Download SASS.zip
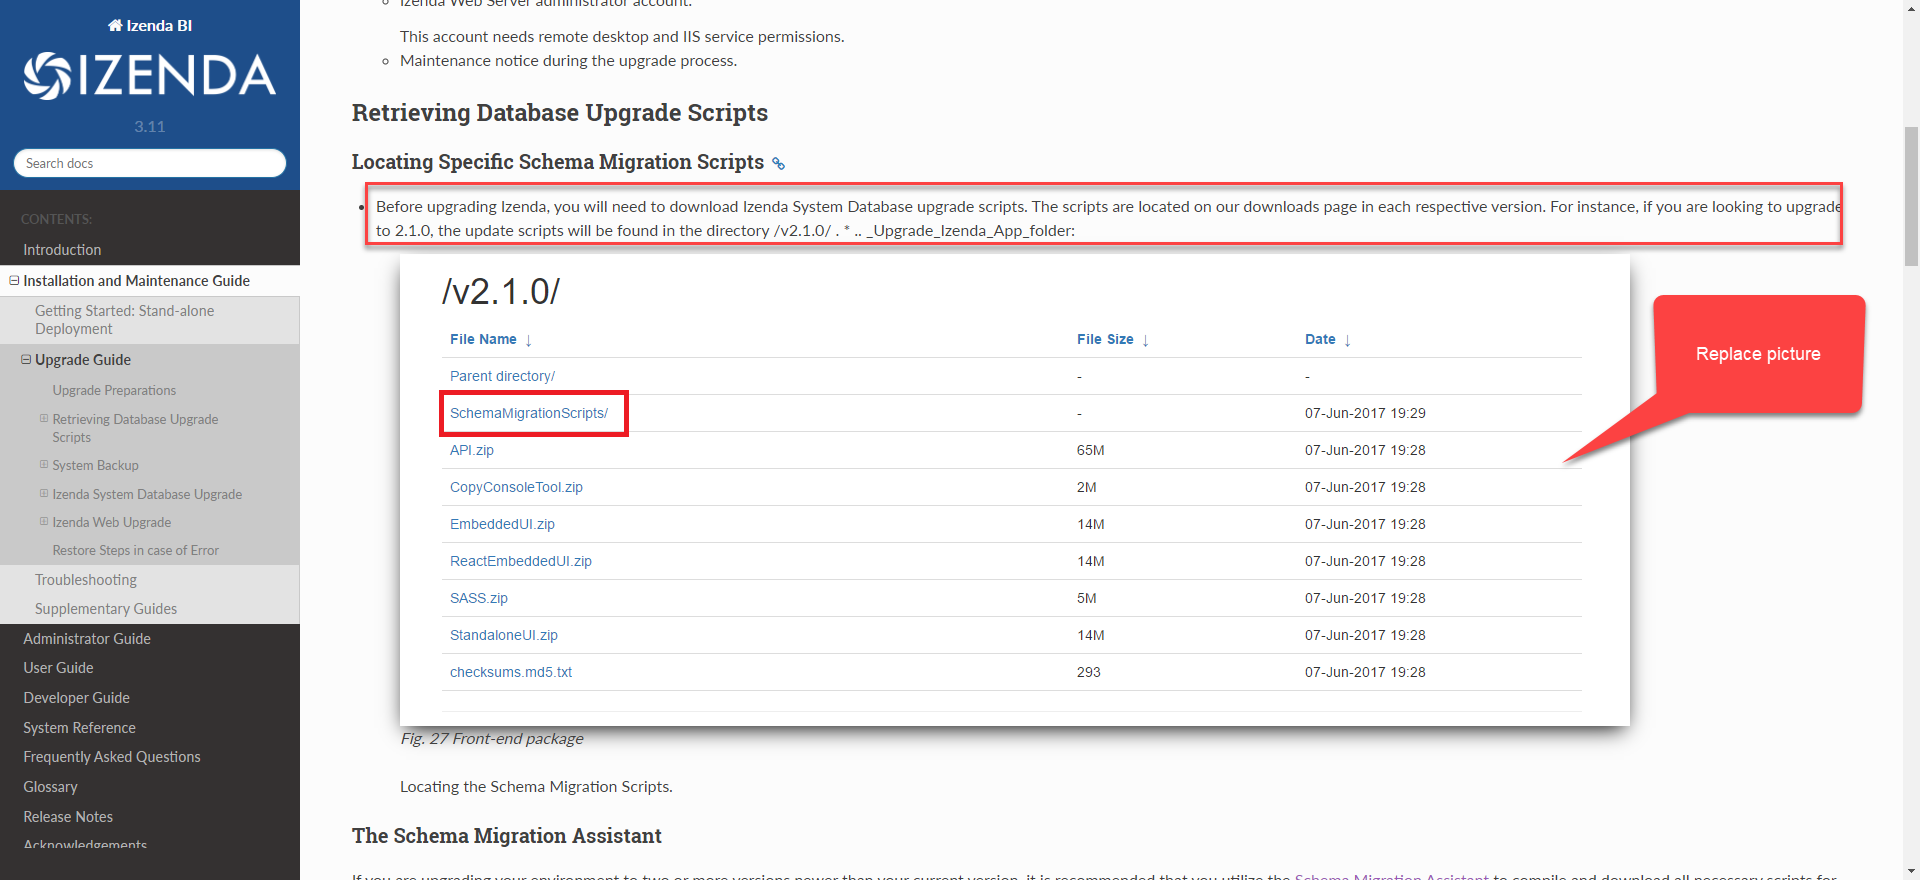This screenshot has height=880, width=1920. pos(479,598)
